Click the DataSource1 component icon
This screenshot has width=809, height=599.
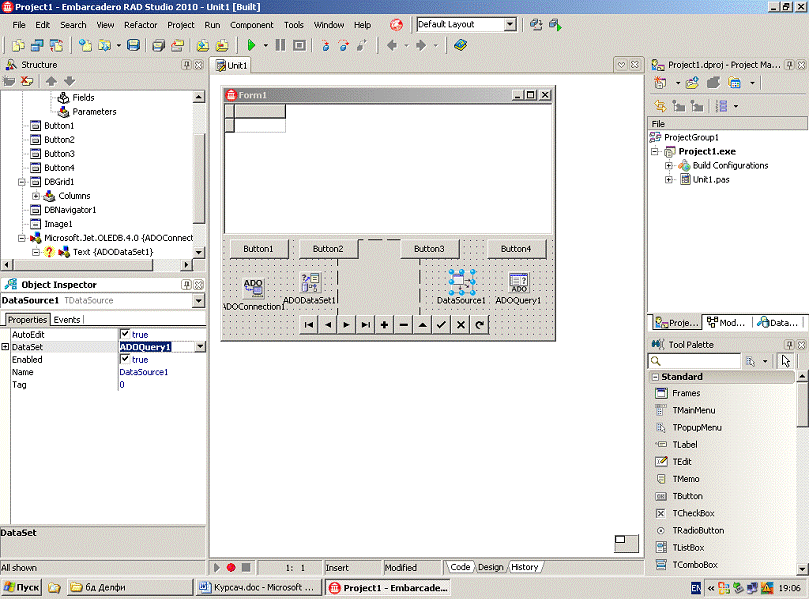tap(461, 283)
